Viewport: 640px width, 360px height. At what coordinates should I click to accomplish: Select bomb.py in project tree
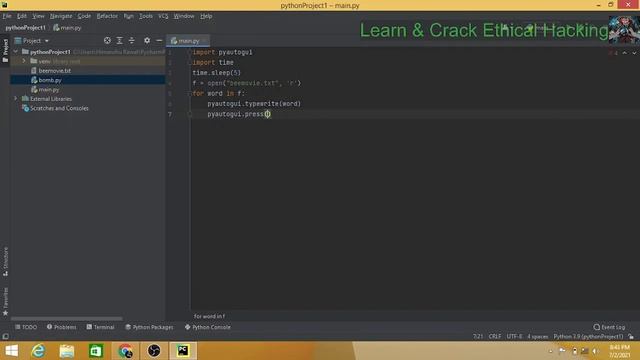point(50,80)
